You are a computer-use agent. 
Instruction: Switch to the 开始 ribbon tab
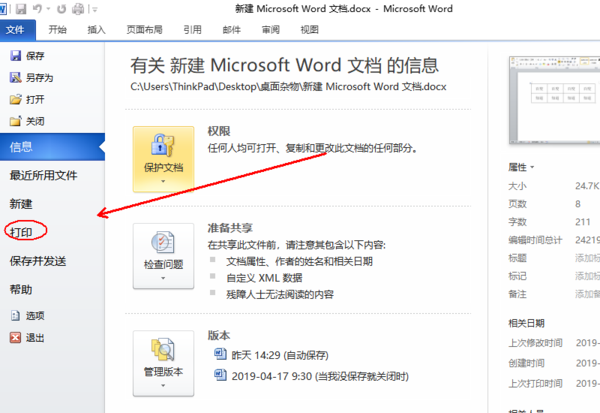click(57, 29)
